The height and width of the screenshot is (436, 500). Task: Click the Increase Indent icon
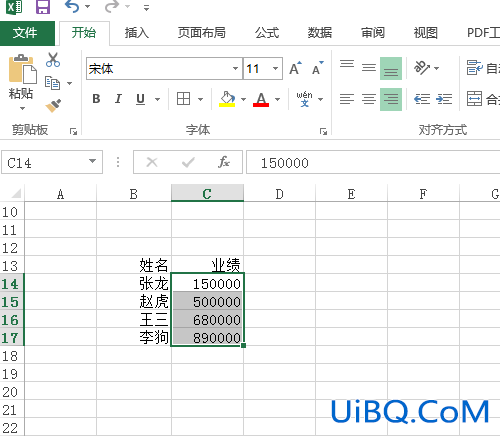tap(444, 99)
